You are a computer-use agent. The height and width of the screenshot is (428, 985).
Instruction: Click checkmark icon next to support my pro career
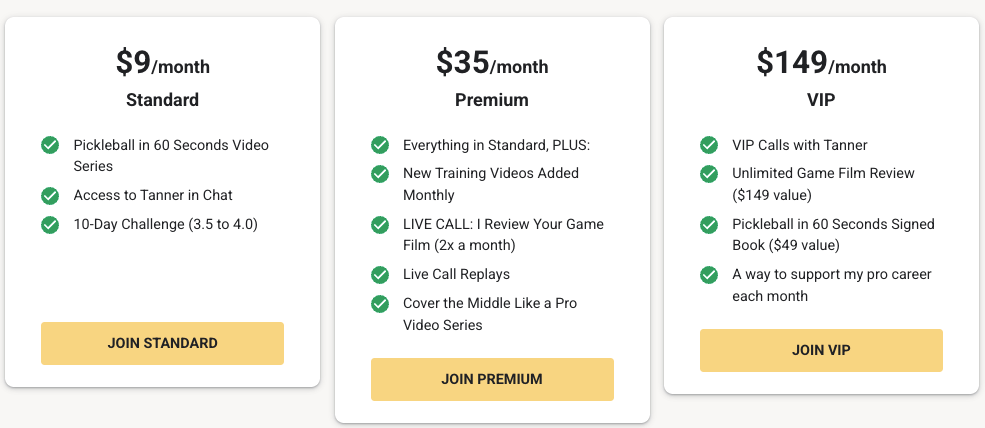(x=709, y=275)
